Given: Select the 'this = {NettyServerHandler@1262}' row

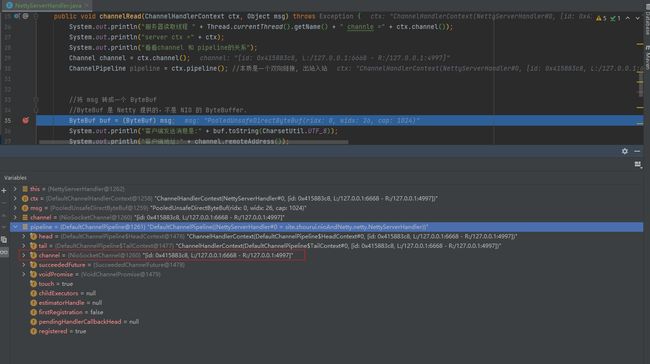Looking at the screenshot, I should (327, 189).
